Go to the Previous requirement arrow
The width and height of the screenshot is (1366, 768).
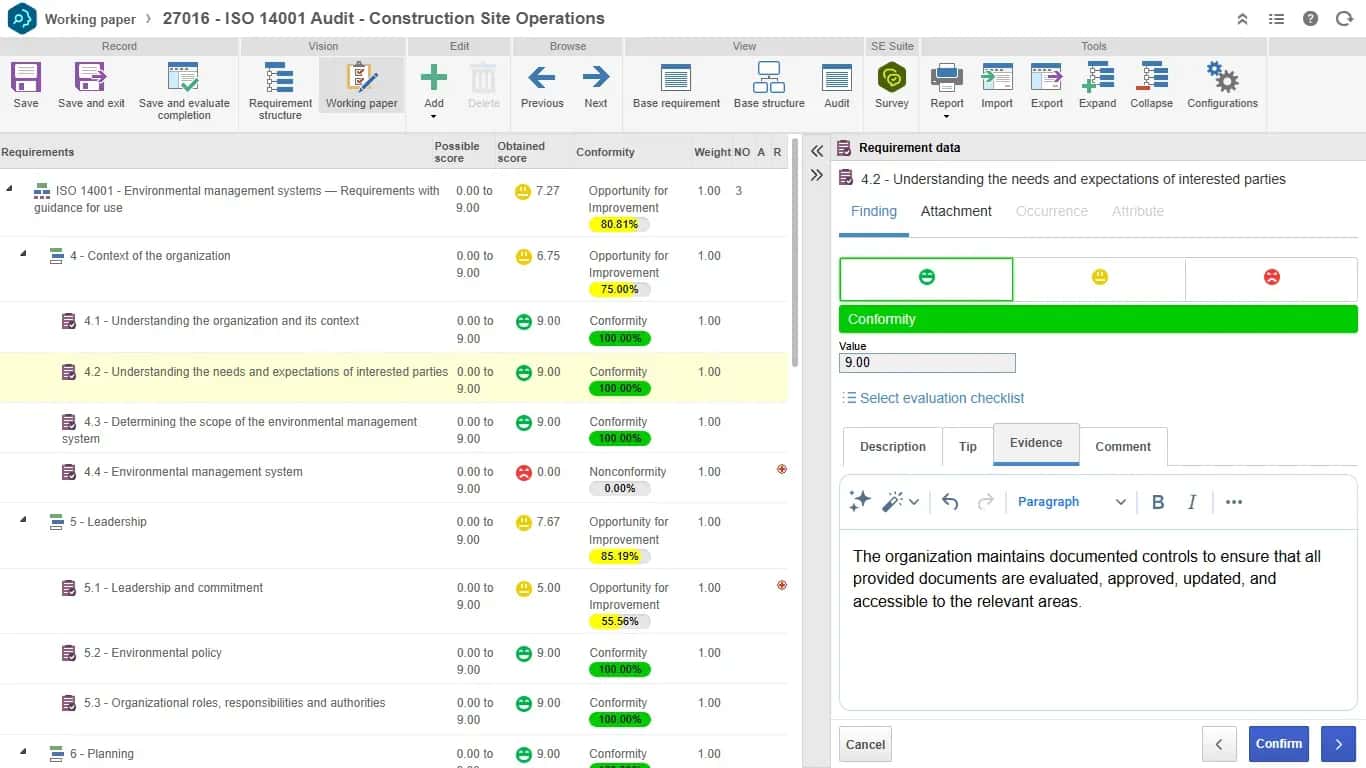(542, 77)
